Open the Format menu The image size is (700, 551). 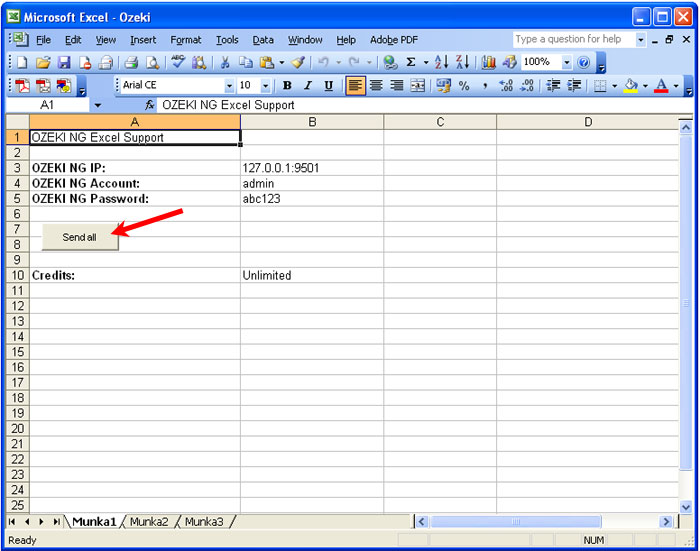[186, 40]
